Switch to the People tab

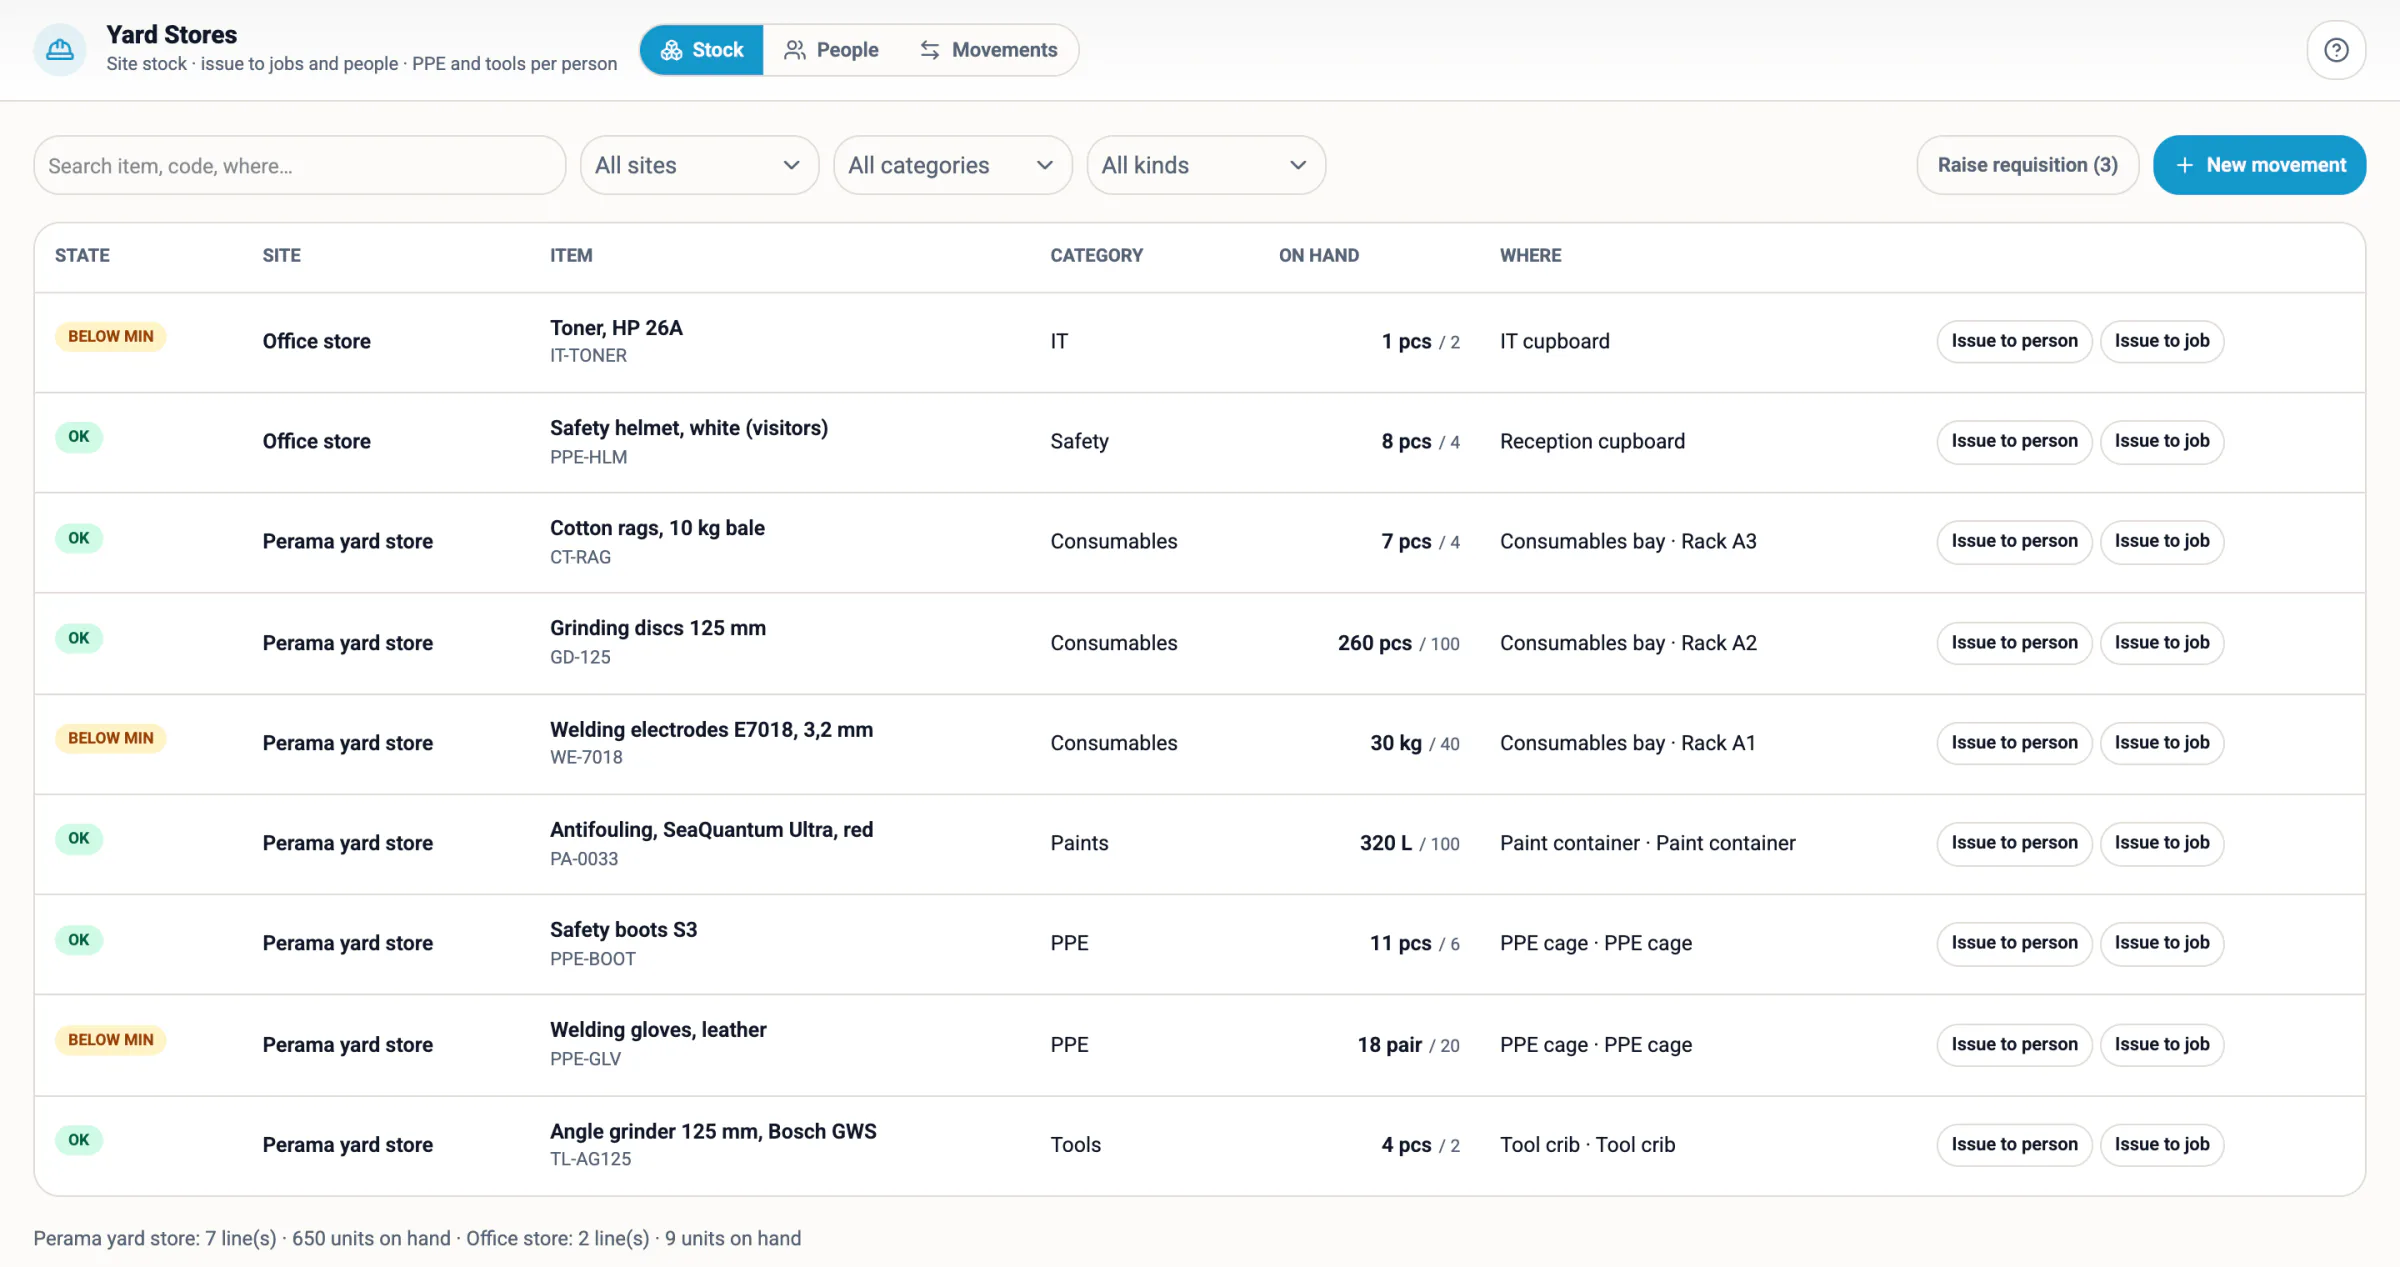(831, 50)
